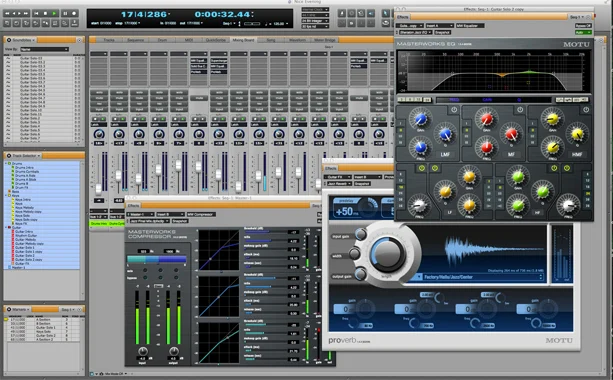Viewport: 613px width, 380px height.
Task: Toggle the metronome click icon
Action: [342, 13]
